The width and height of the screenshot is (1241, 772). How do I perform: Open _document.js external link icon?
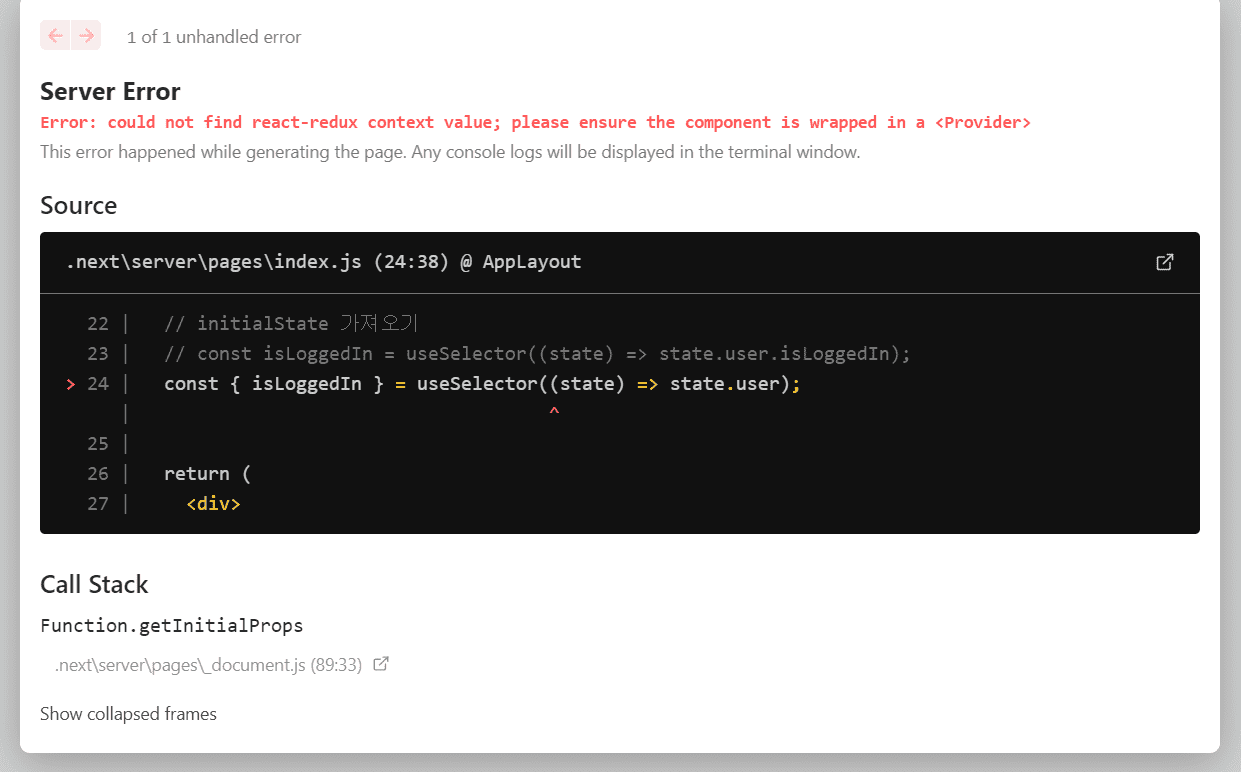381,664
